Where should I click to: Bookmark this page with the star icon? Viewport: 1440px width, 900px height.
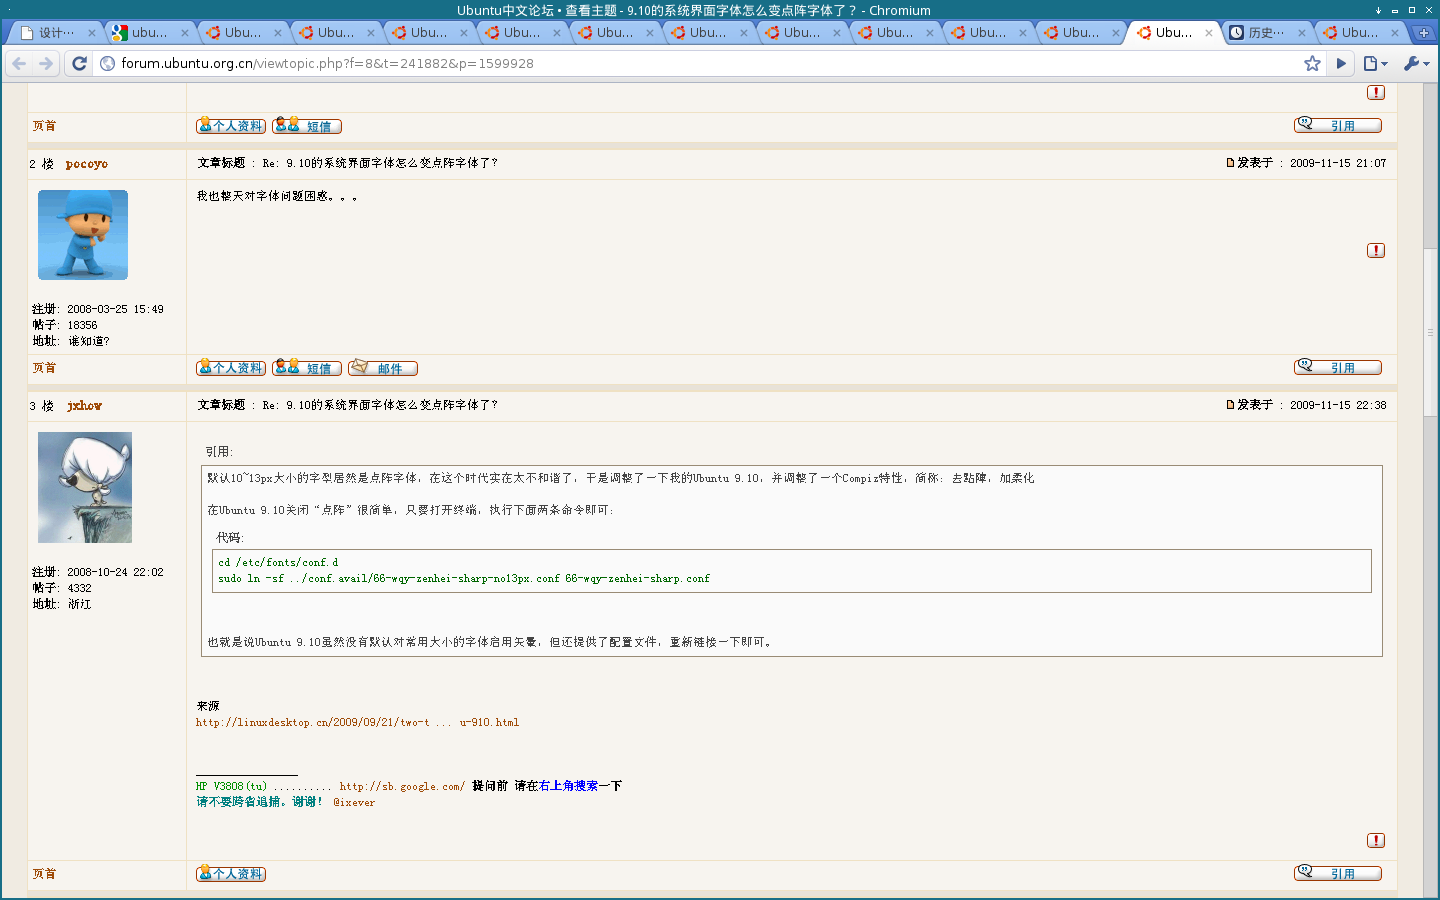pyautogui.click(x=1312, y=64)
